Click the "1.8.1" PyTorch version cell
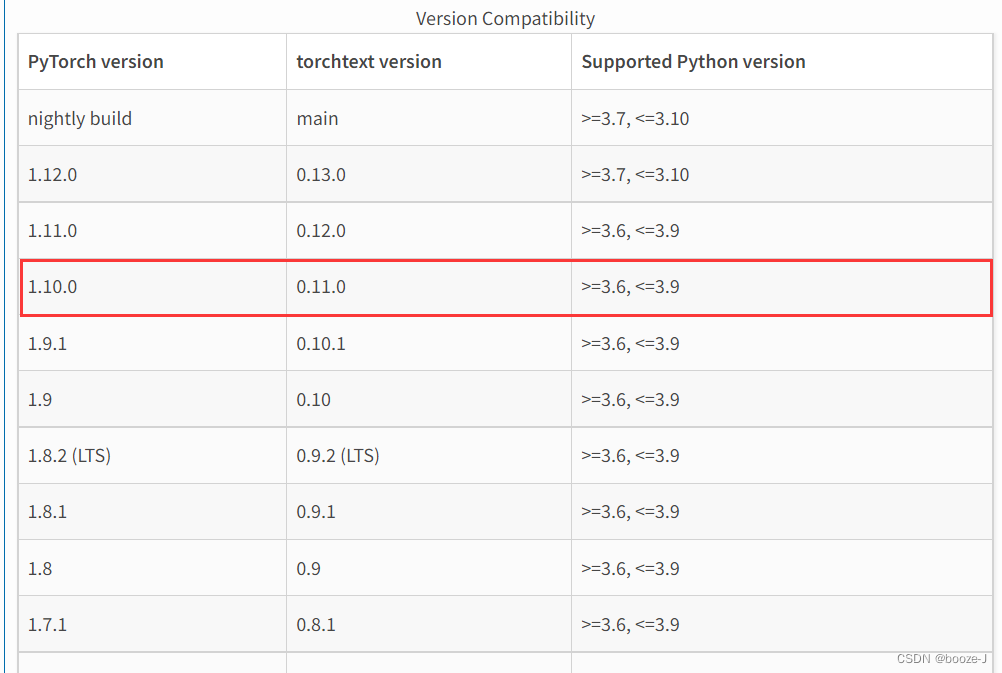The height and width of the screenshot is (673, 1002). (152, 512)
